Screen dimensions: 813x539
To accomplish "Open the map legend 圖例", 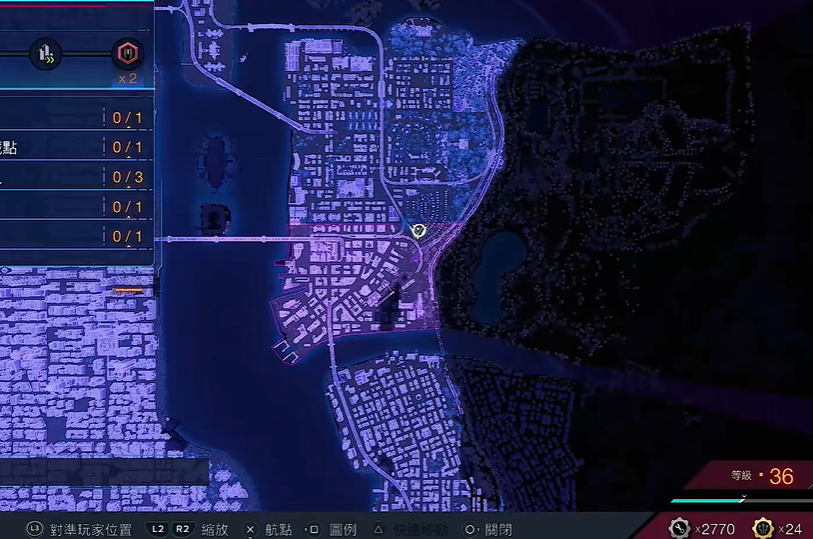I will tap(343, 530).
